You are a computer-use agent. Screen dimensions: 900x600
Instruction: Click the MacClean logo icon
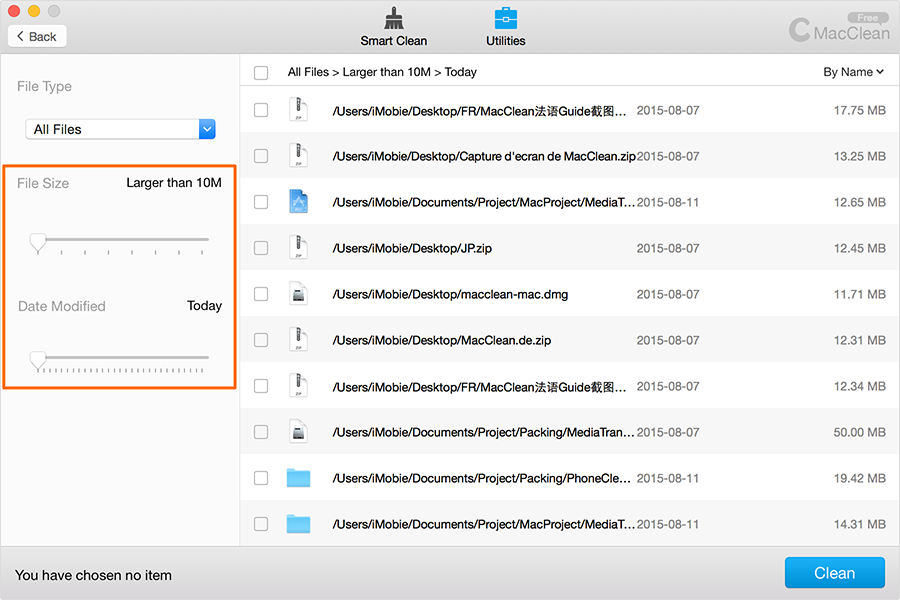[800, 30]
